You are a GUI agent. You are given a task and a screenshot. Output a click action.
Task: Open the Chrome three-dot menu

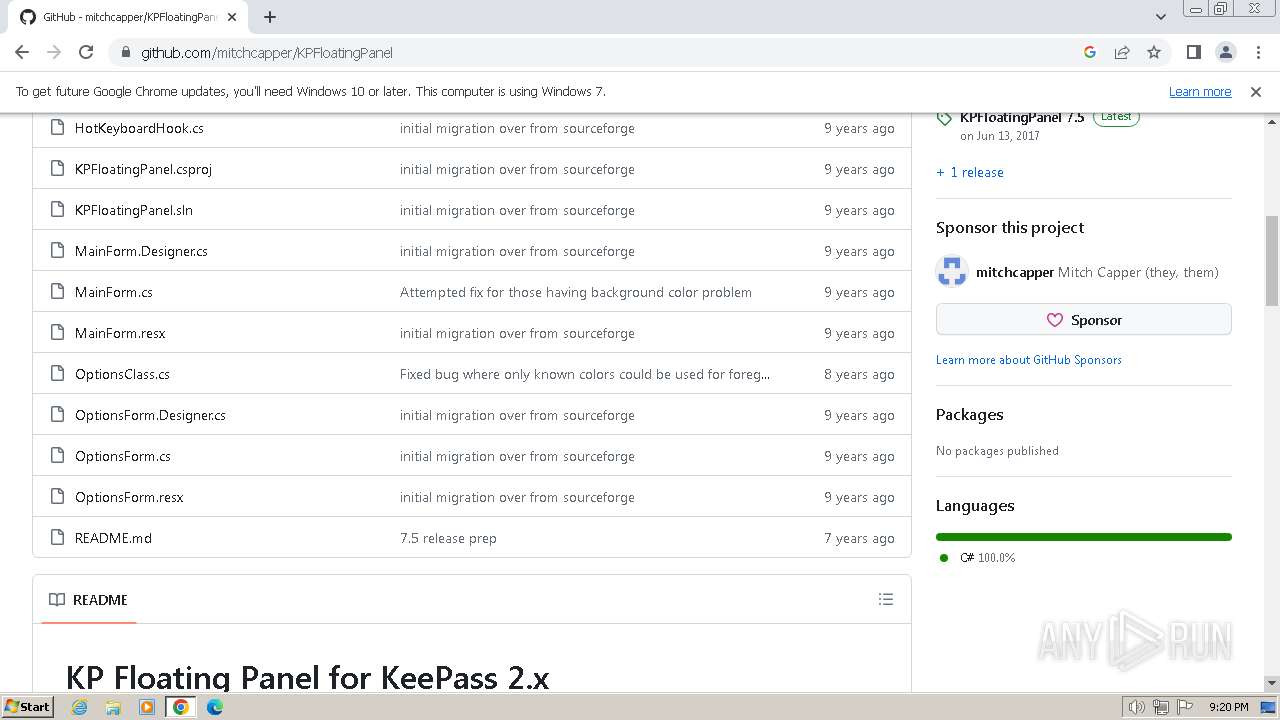[x=1257, y=52]
